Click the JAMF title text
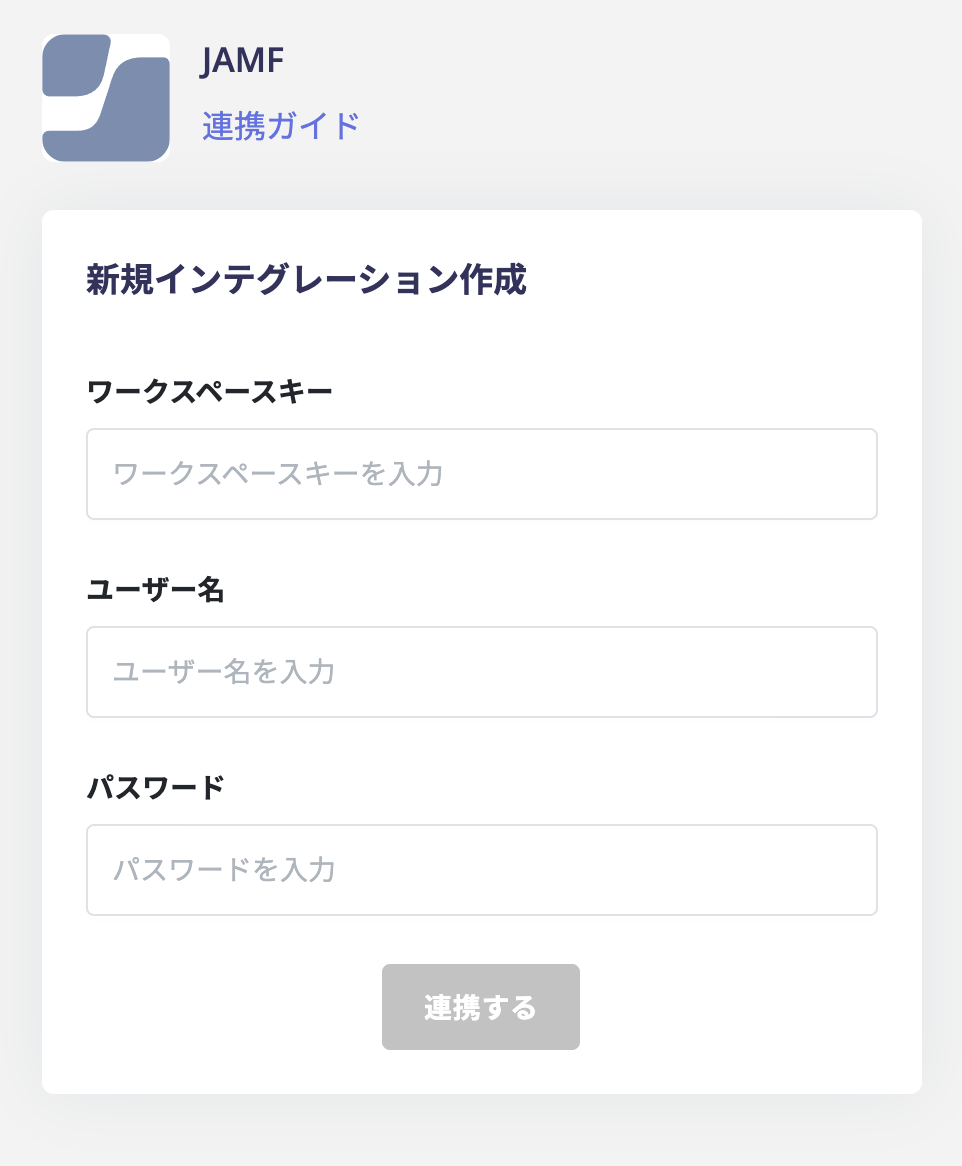Screen dimensions: 962x1166 coord(242,60)
